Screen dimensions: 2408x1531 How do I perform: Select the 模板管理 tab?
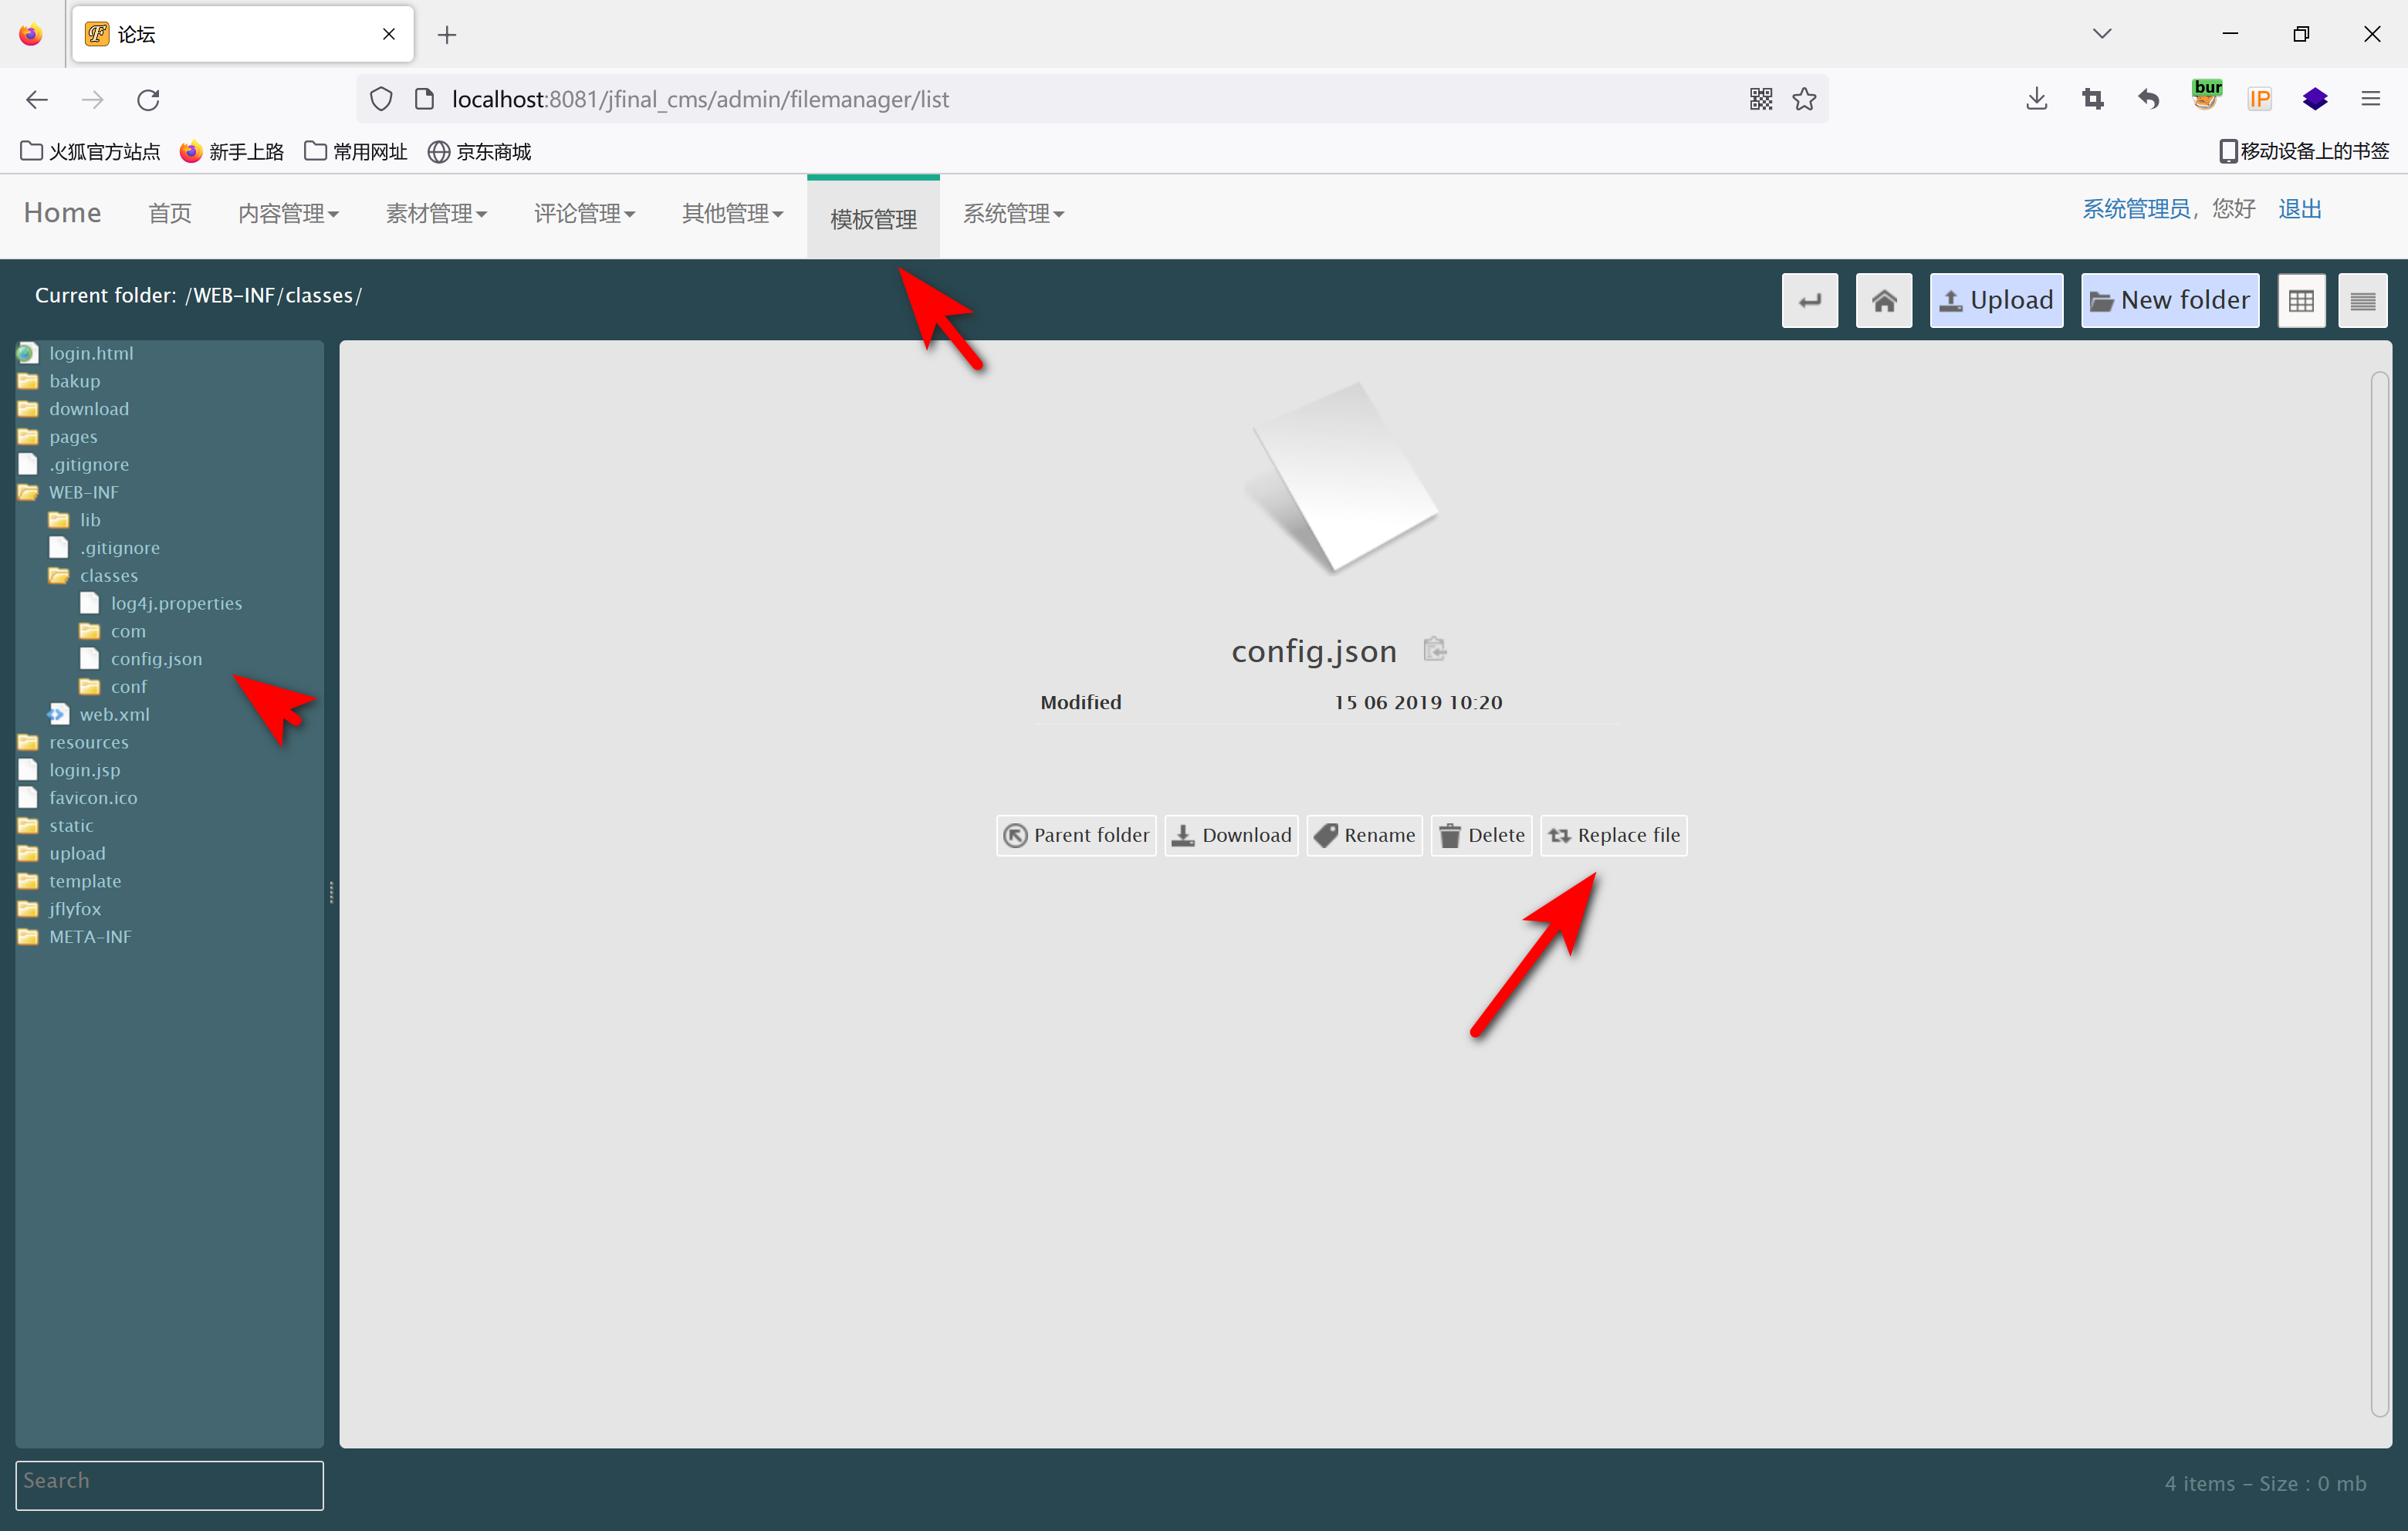click(x=872, y=218)
